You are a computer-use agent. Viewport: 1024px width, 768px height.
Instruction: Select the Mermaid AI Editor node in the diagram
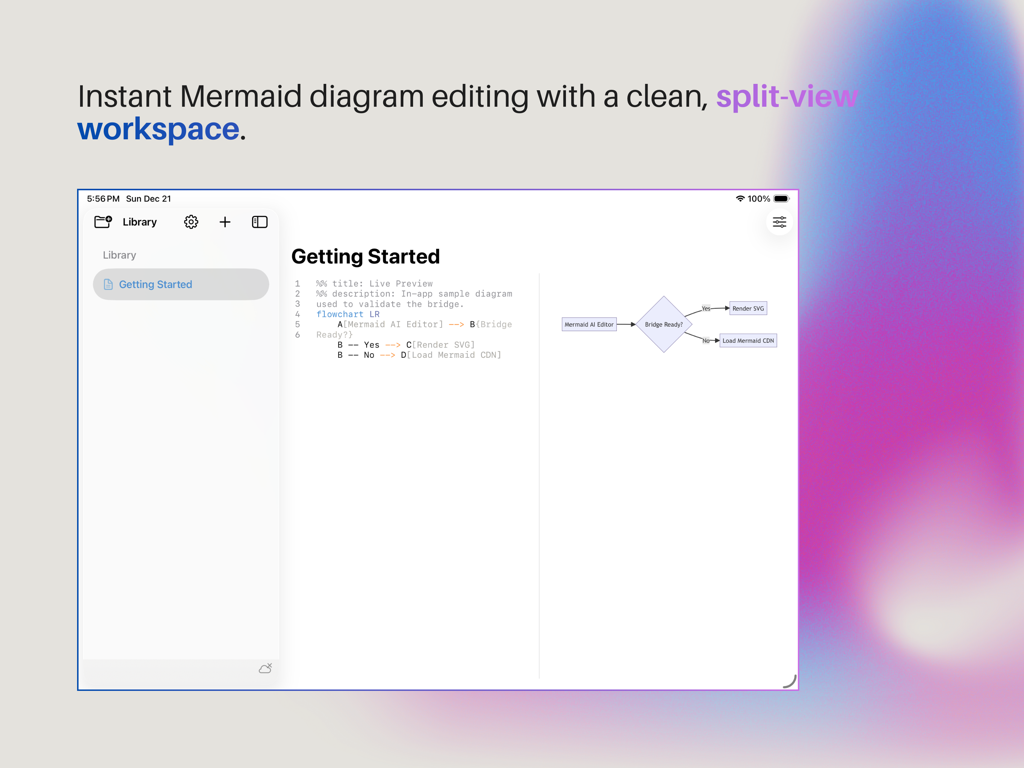[589, 324]
